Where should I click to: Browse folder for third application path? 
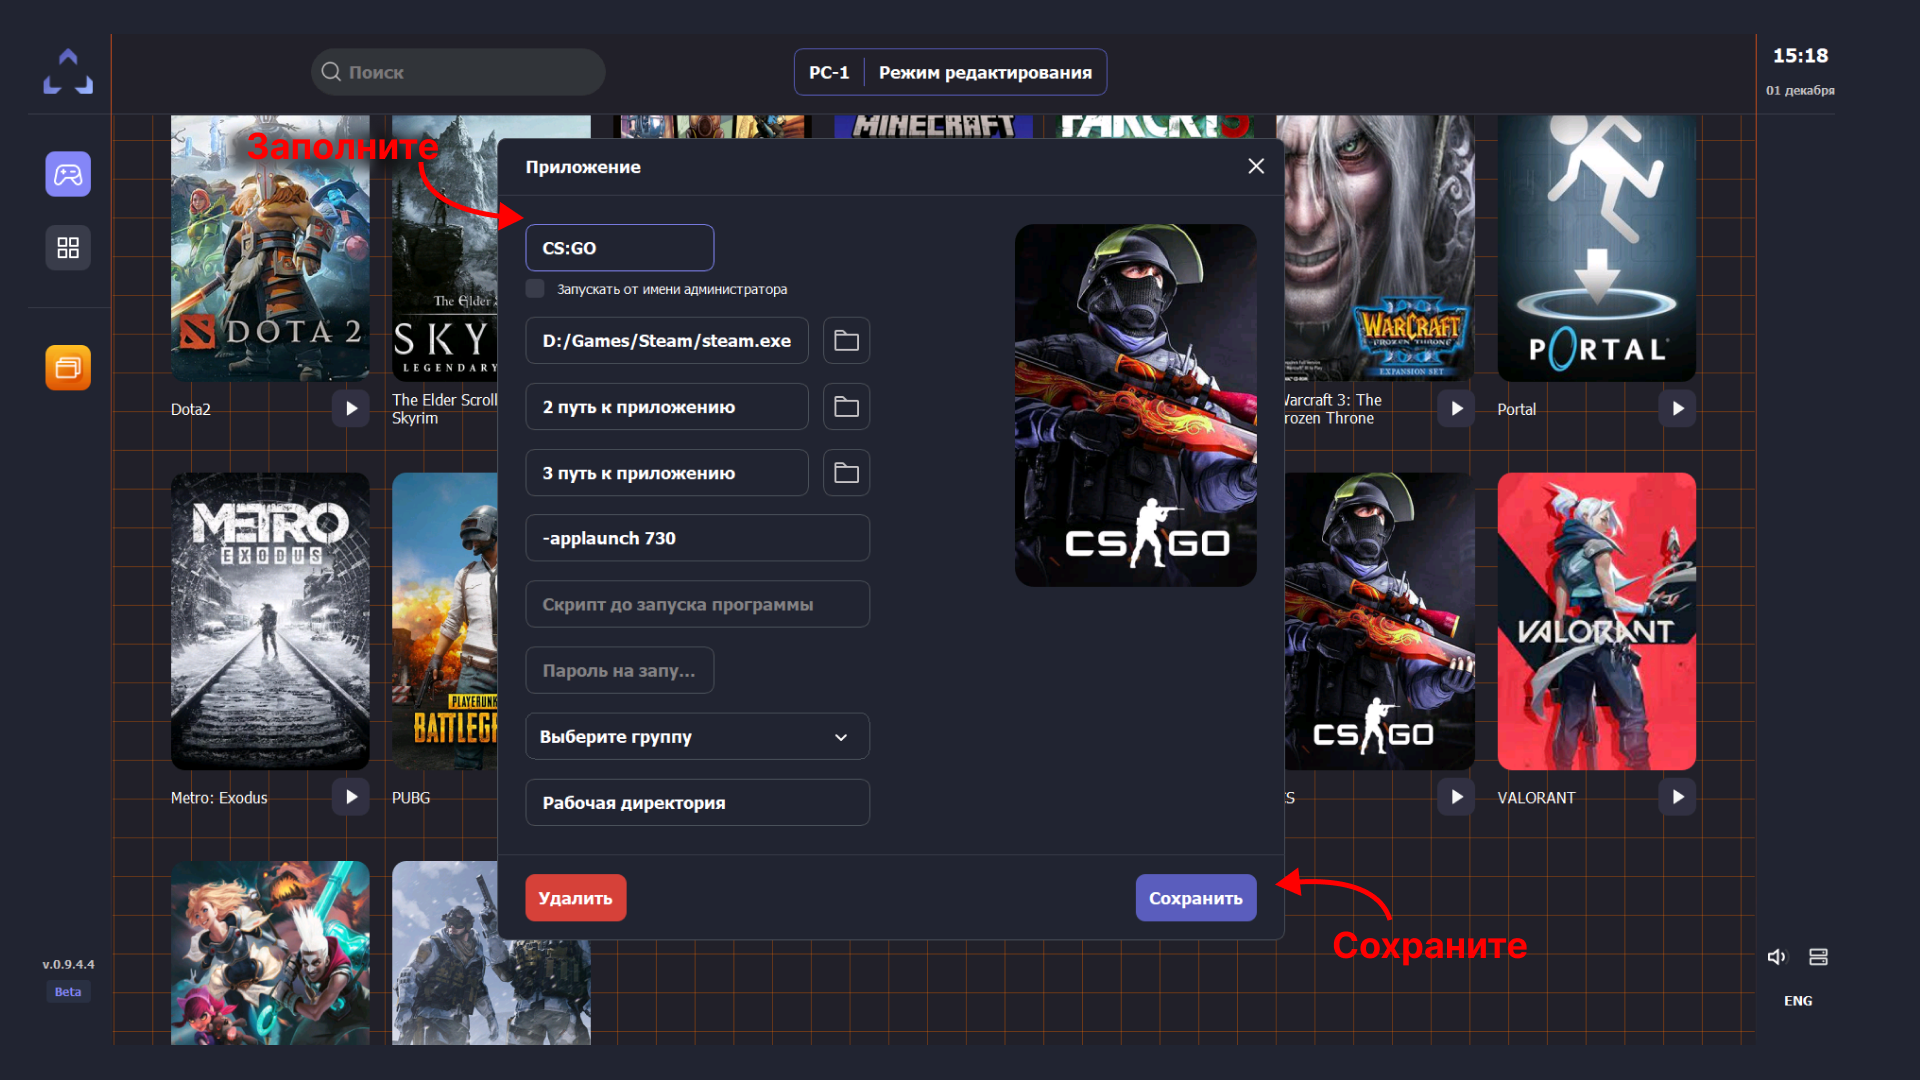pos(846,473)
